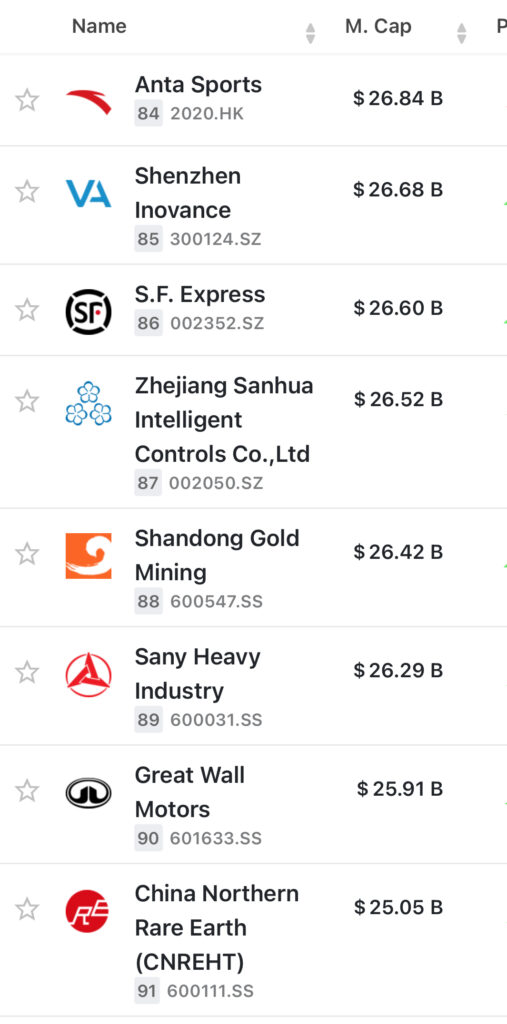
Task: Click the $25.05 B market cap value
Action: coord(399,907)
